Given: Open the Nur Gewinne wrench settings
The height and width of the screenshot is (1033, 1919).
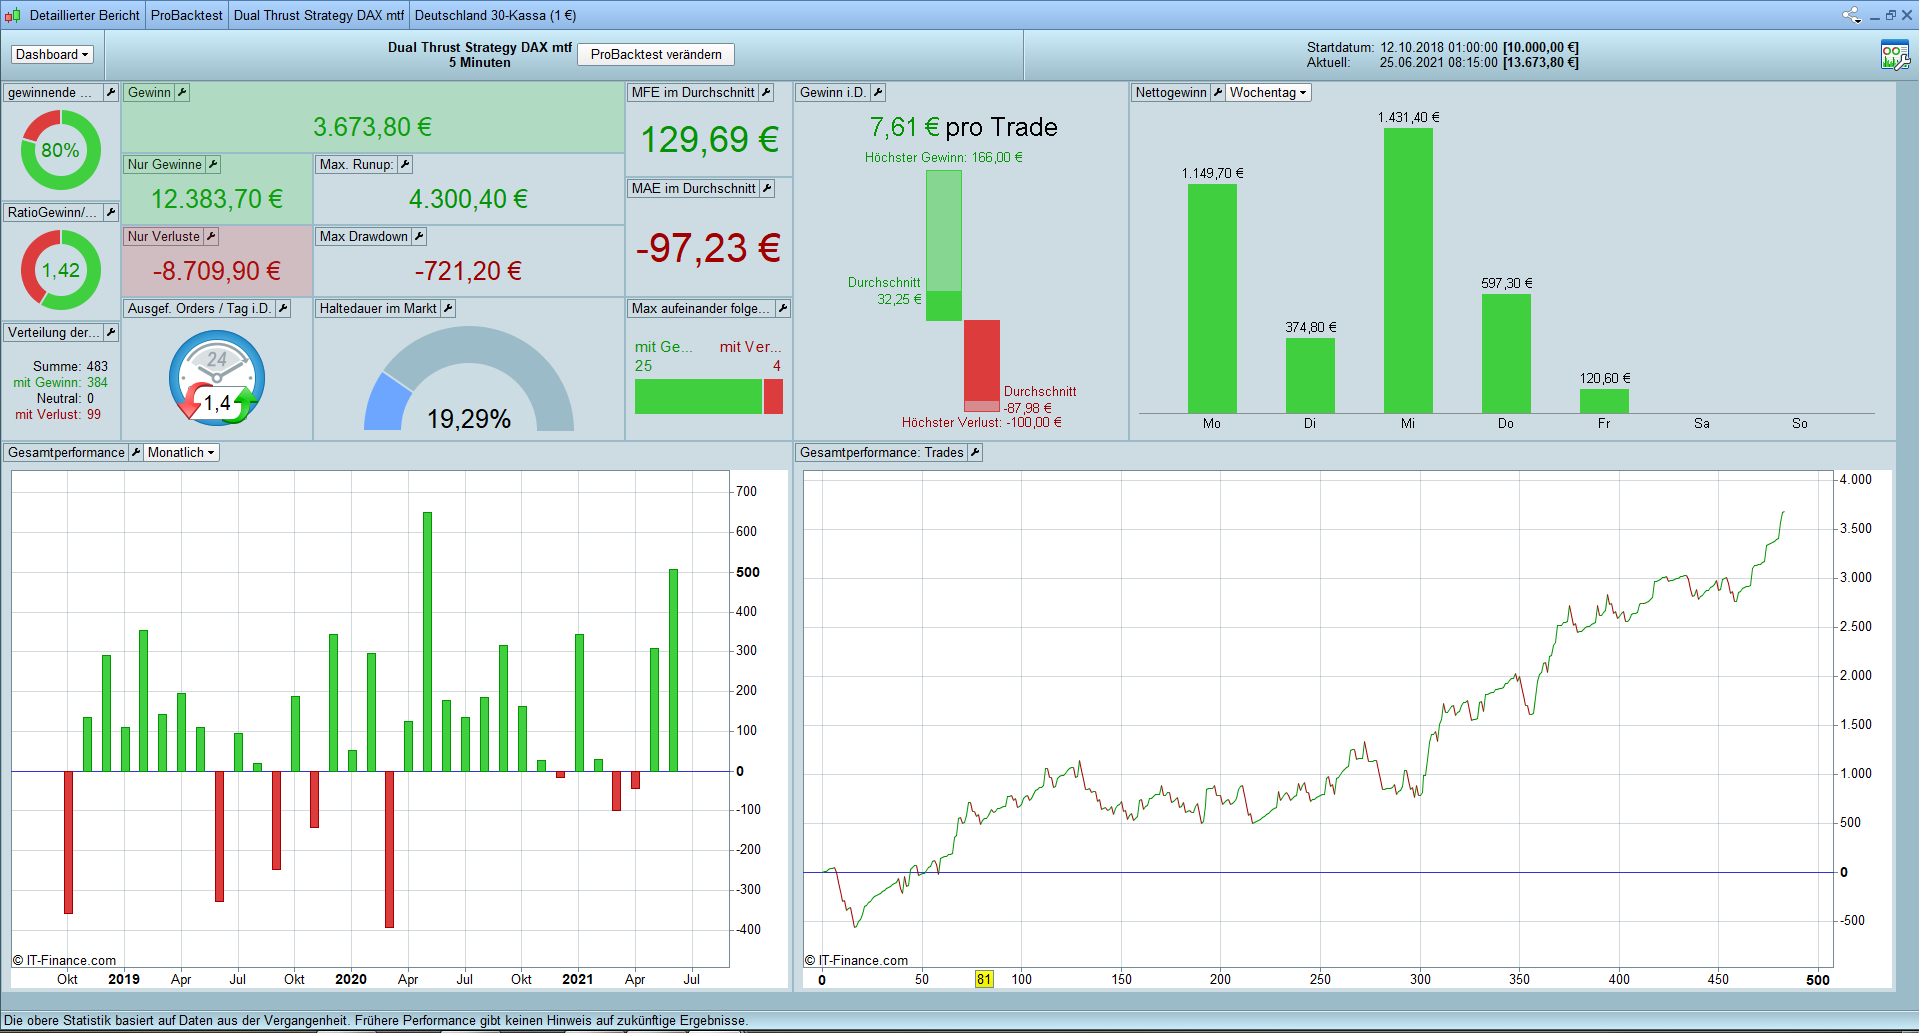Looking at the screenshot, I should coord(213,165).
